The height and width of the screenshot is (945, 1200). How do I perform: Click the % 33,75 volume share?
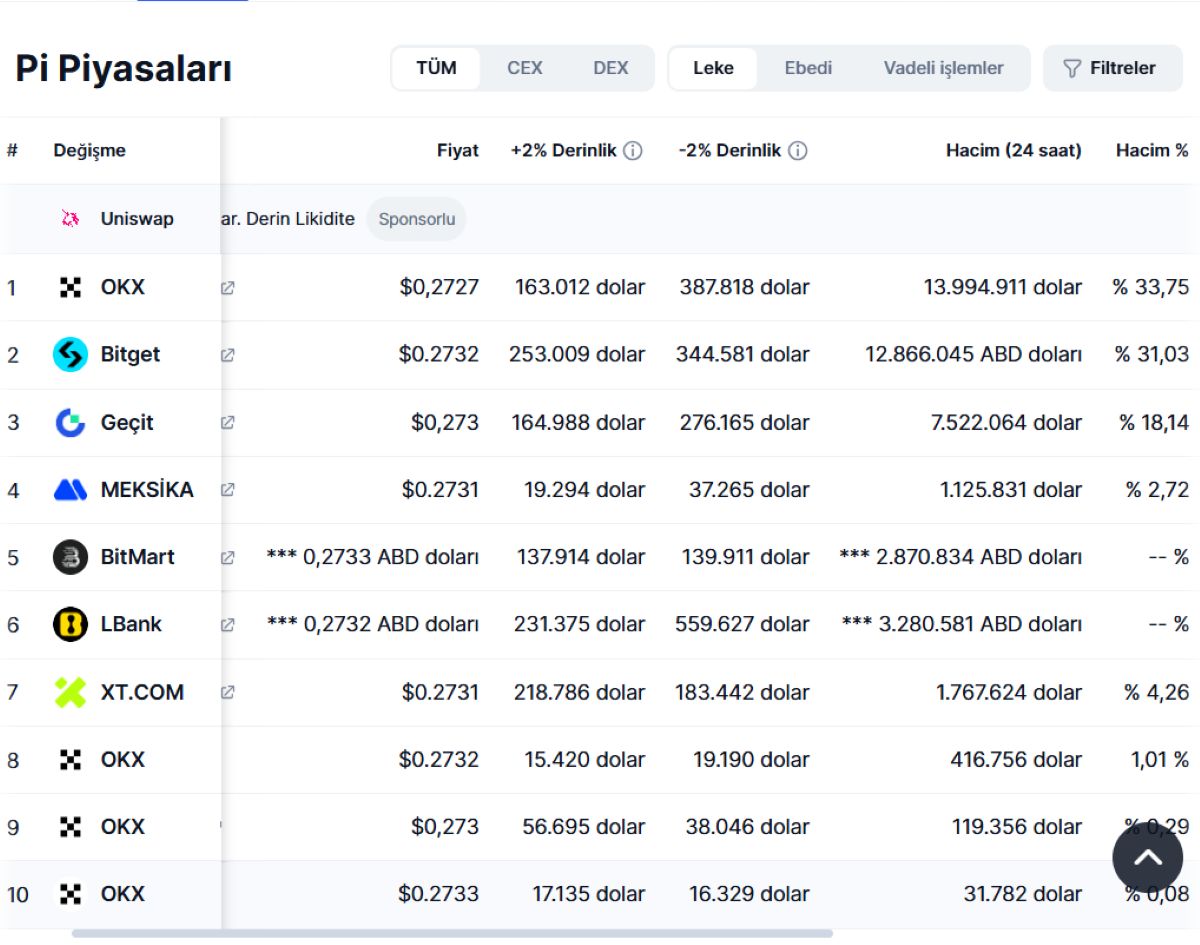pyautogui.click(x=1151, y=288)
